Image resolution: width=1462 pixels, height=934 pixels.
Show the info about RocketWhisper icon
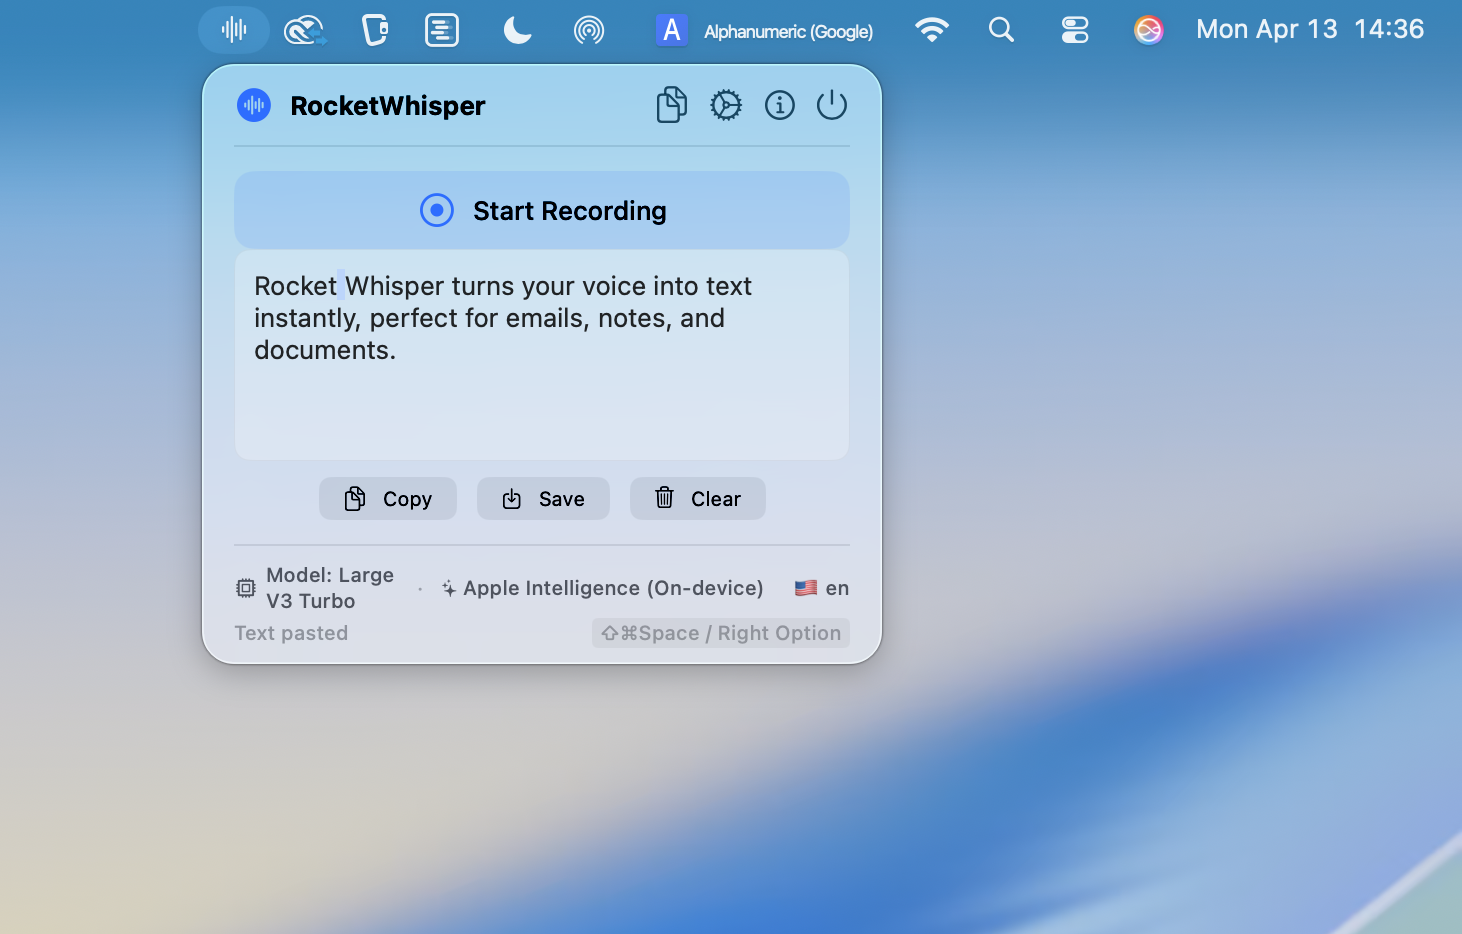pyautogui.click(x=780, y=105)
